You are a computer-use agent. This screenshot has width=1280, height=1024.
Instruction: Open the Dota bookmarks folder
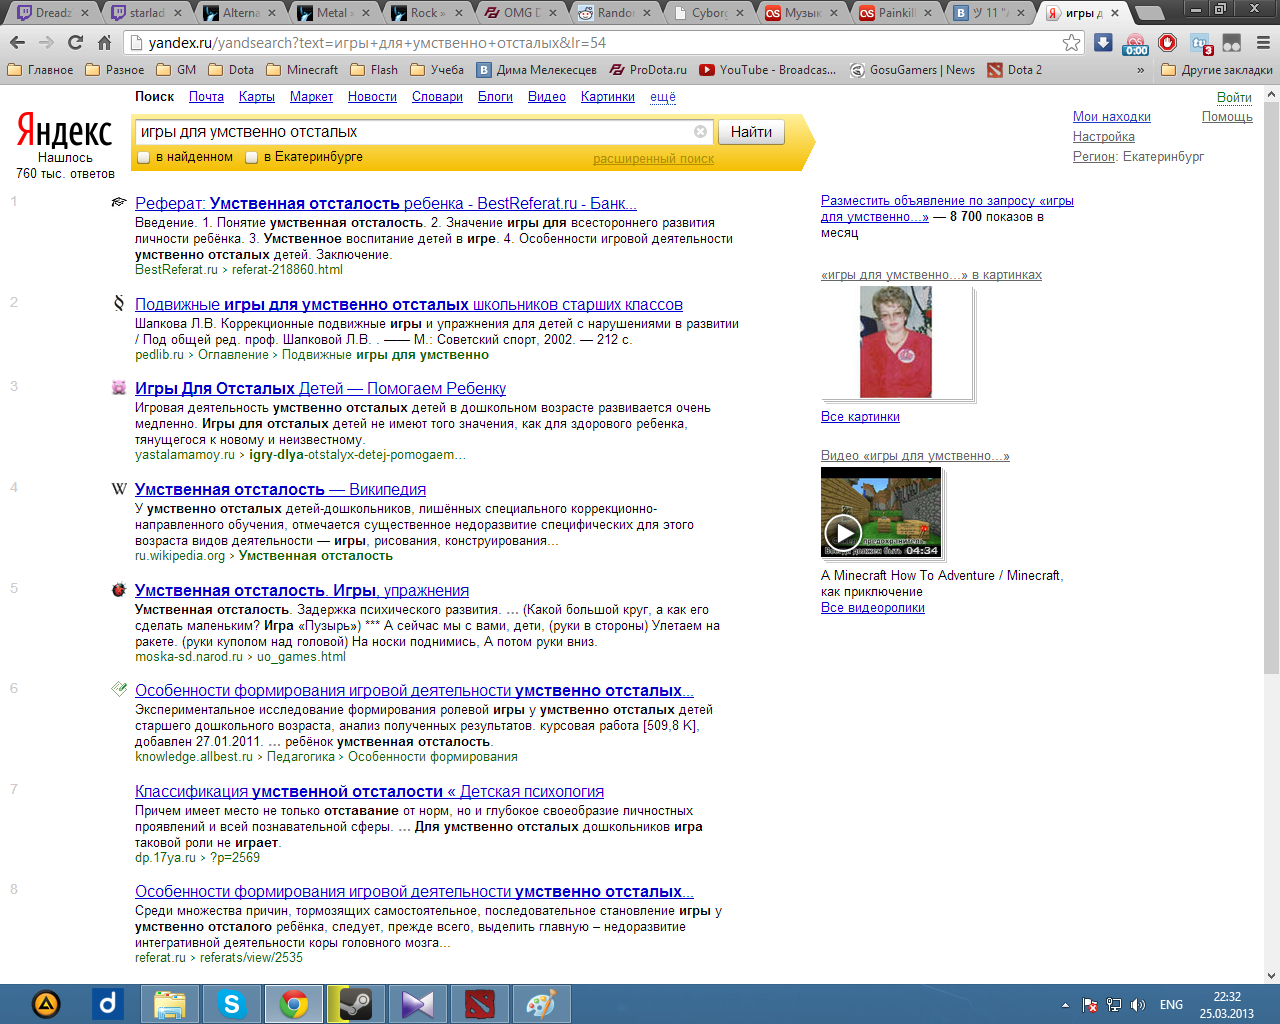tap(231, 70)
